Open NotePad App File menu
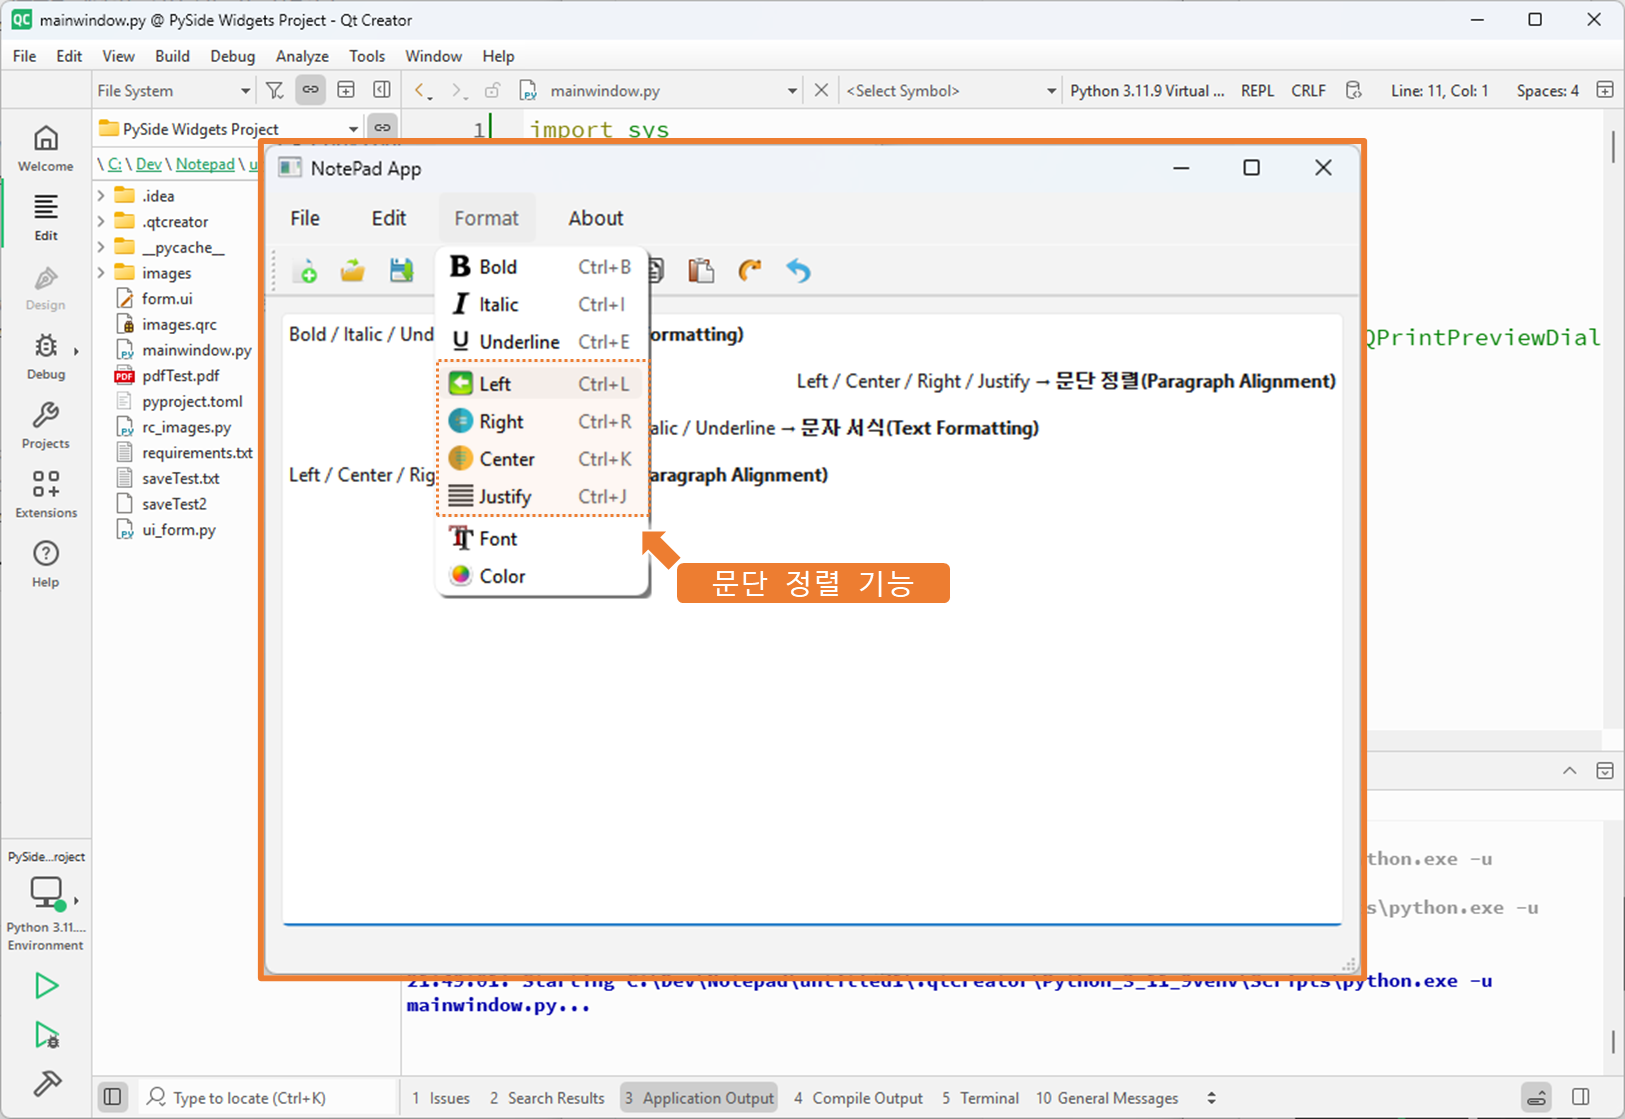This screenshot has width=1625, height=1119. (305, 218)
